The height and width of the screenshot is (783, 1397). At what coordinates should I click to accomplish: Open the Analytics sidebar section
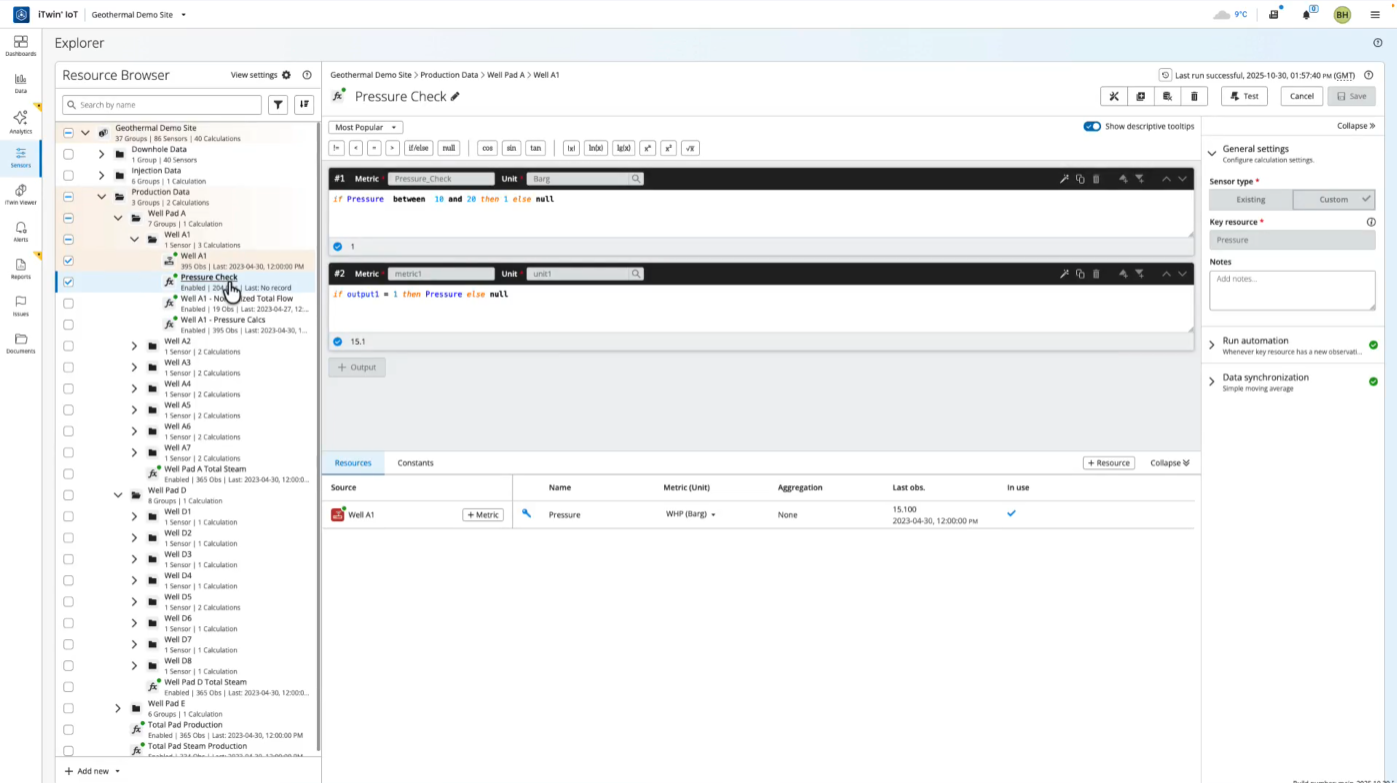tap(20, 122)
